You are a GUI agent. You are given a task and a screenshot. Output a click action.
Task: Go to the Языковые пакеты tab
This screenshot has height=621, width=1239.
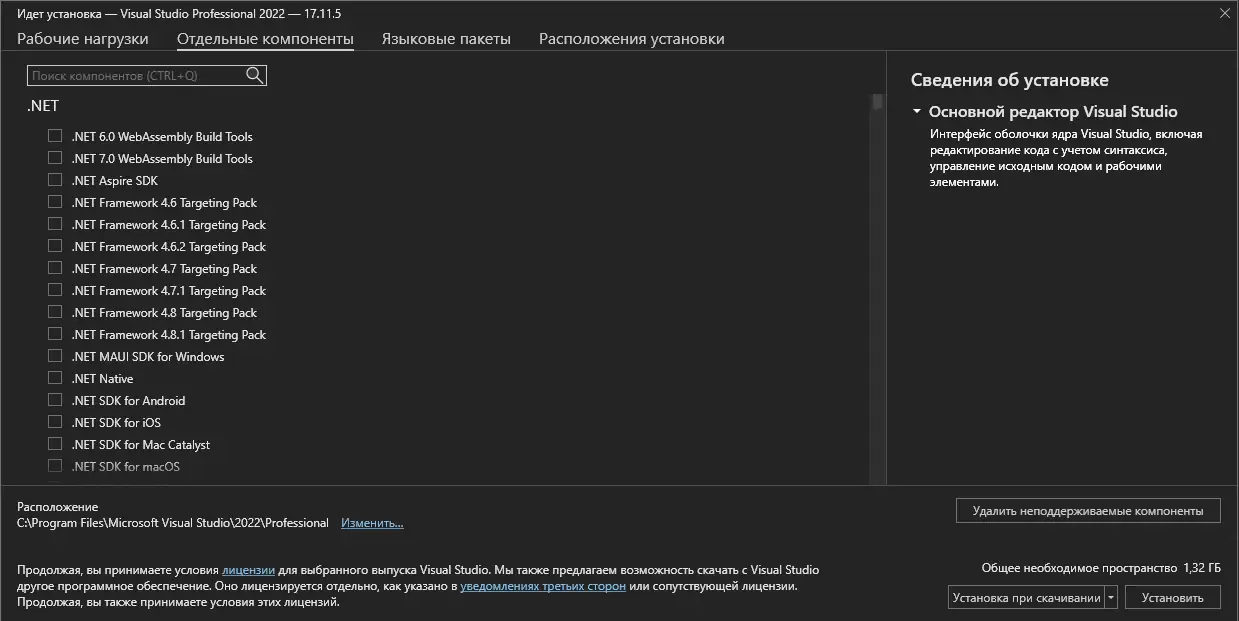coord(446,39)
